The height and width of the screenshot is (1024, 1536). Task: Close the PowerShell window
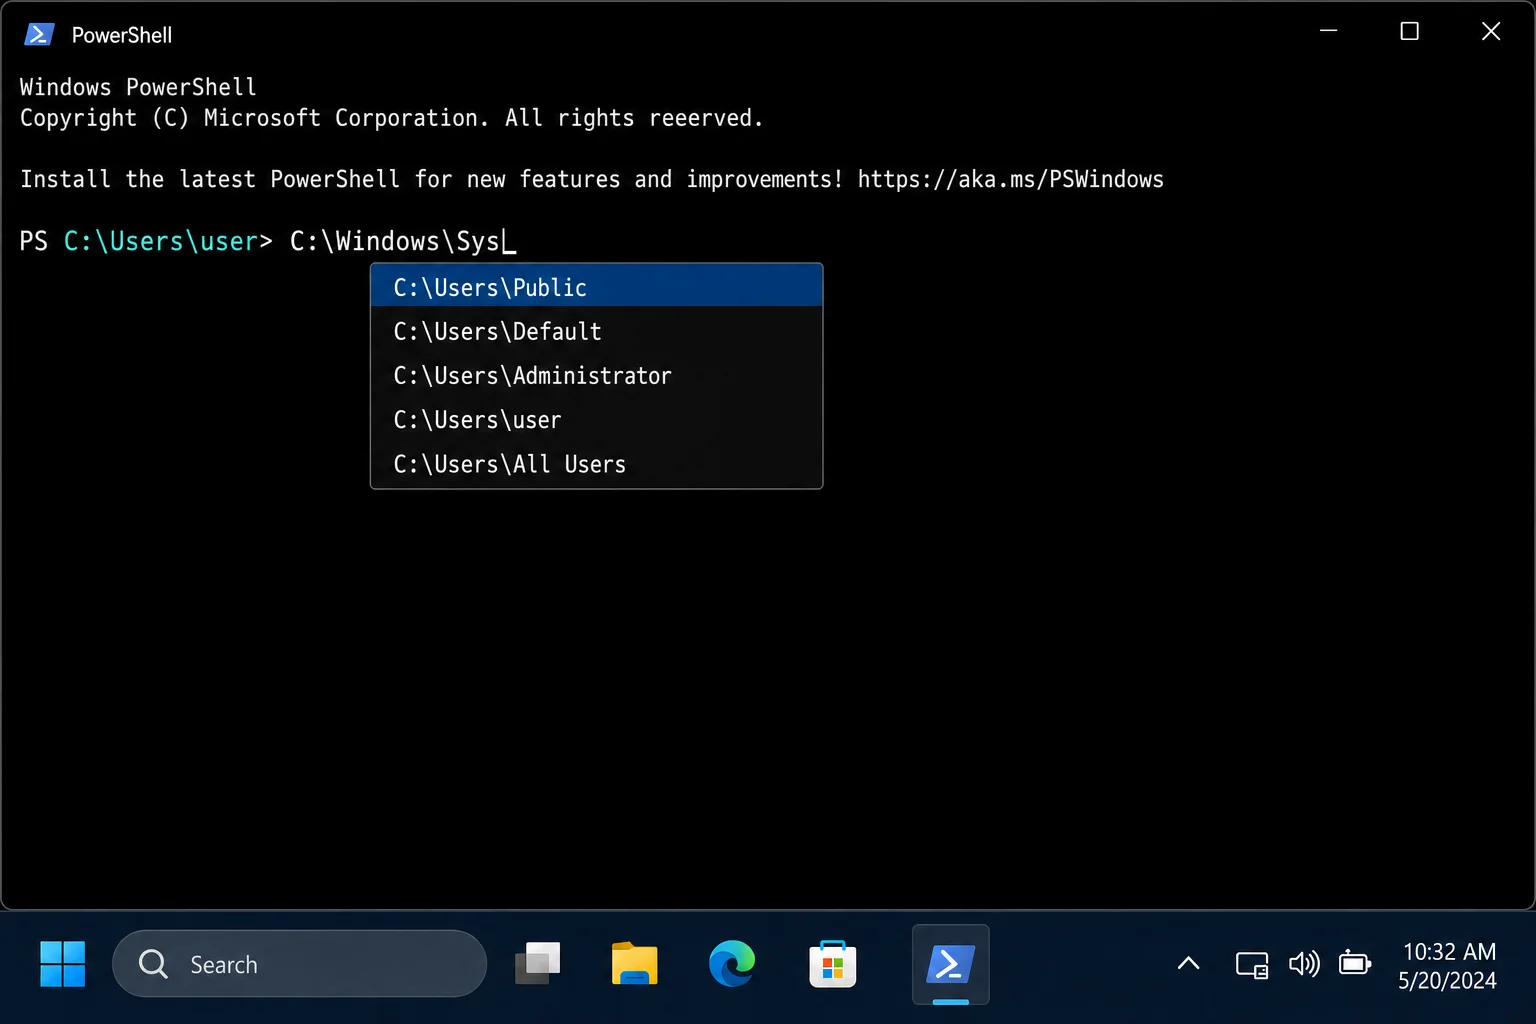coord(1491,31)
